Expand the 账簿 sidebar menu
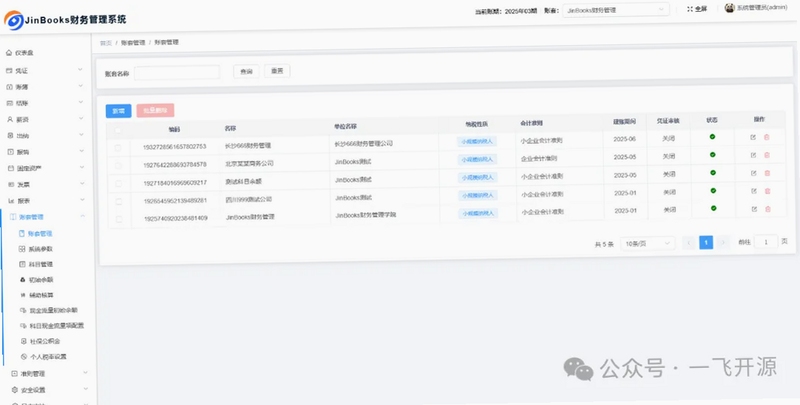This screenshot has width=800, height=405. click(45, 87)
